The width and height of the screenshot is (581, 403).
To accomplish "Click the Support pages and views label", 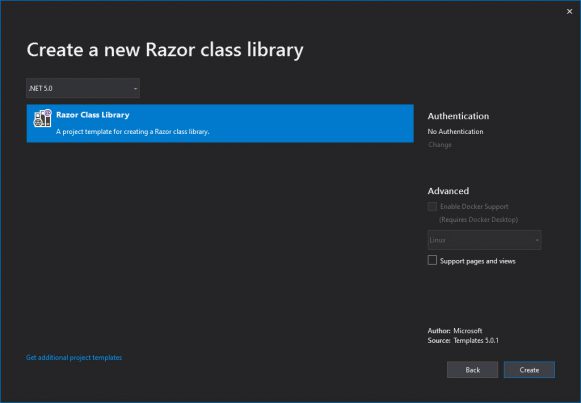I will tap(478, 261).
